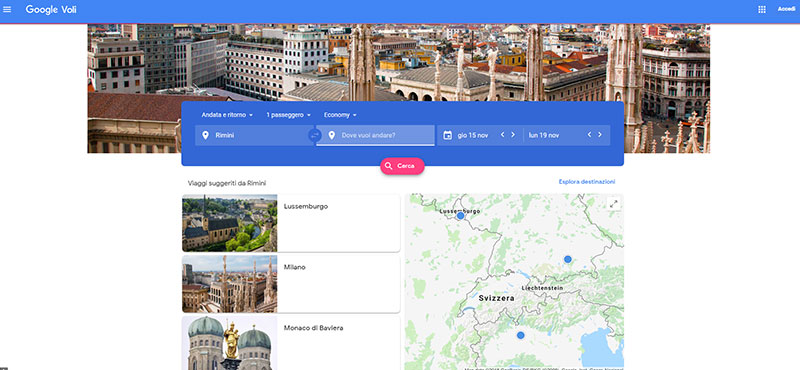Click the location pin next to Rimini

coord(205,135)
